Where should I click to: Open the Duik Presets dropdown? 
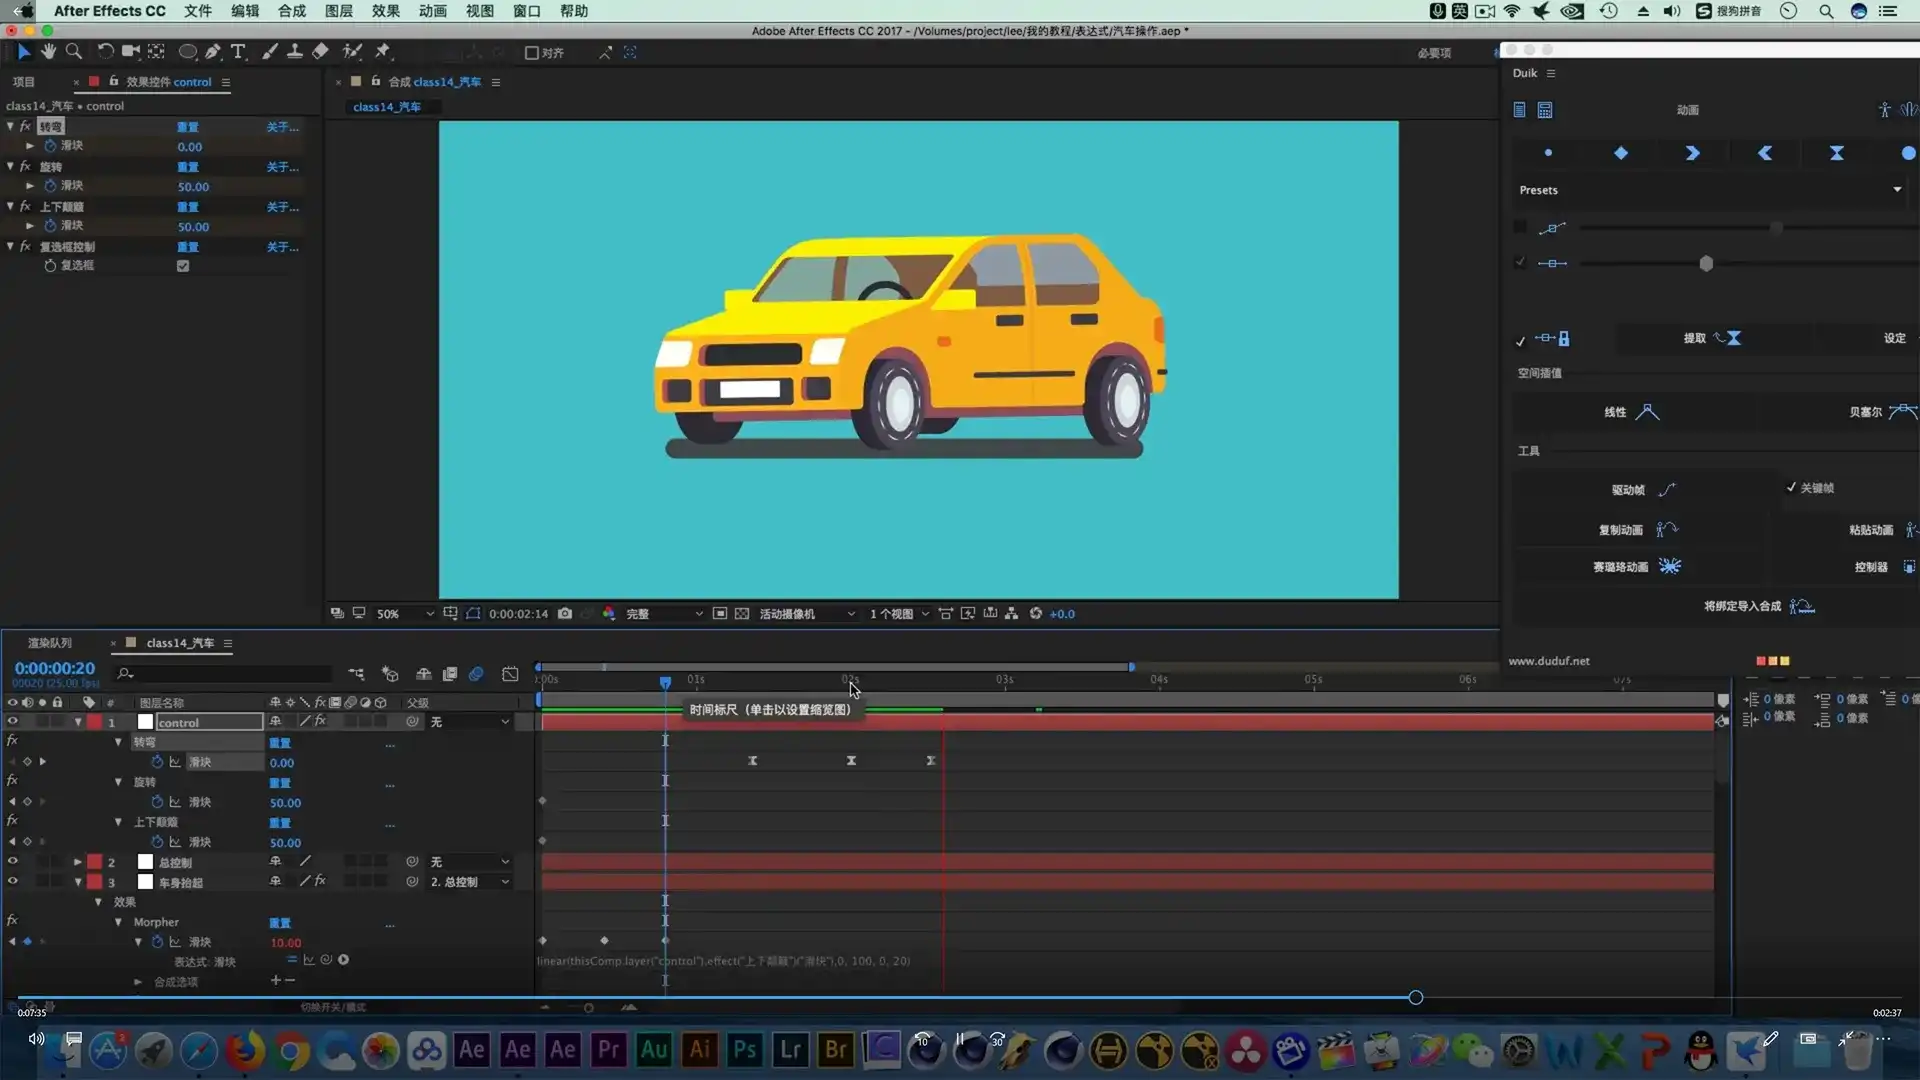point(1897,190)
